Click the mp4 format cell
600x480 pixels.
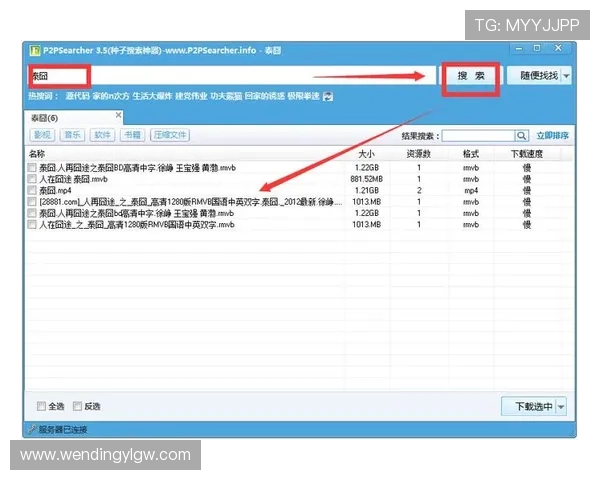click(x=471, y=191)
